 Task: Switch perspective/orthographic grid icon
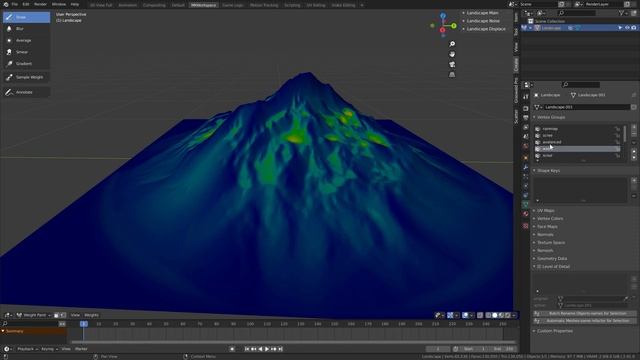click(452, 75)
